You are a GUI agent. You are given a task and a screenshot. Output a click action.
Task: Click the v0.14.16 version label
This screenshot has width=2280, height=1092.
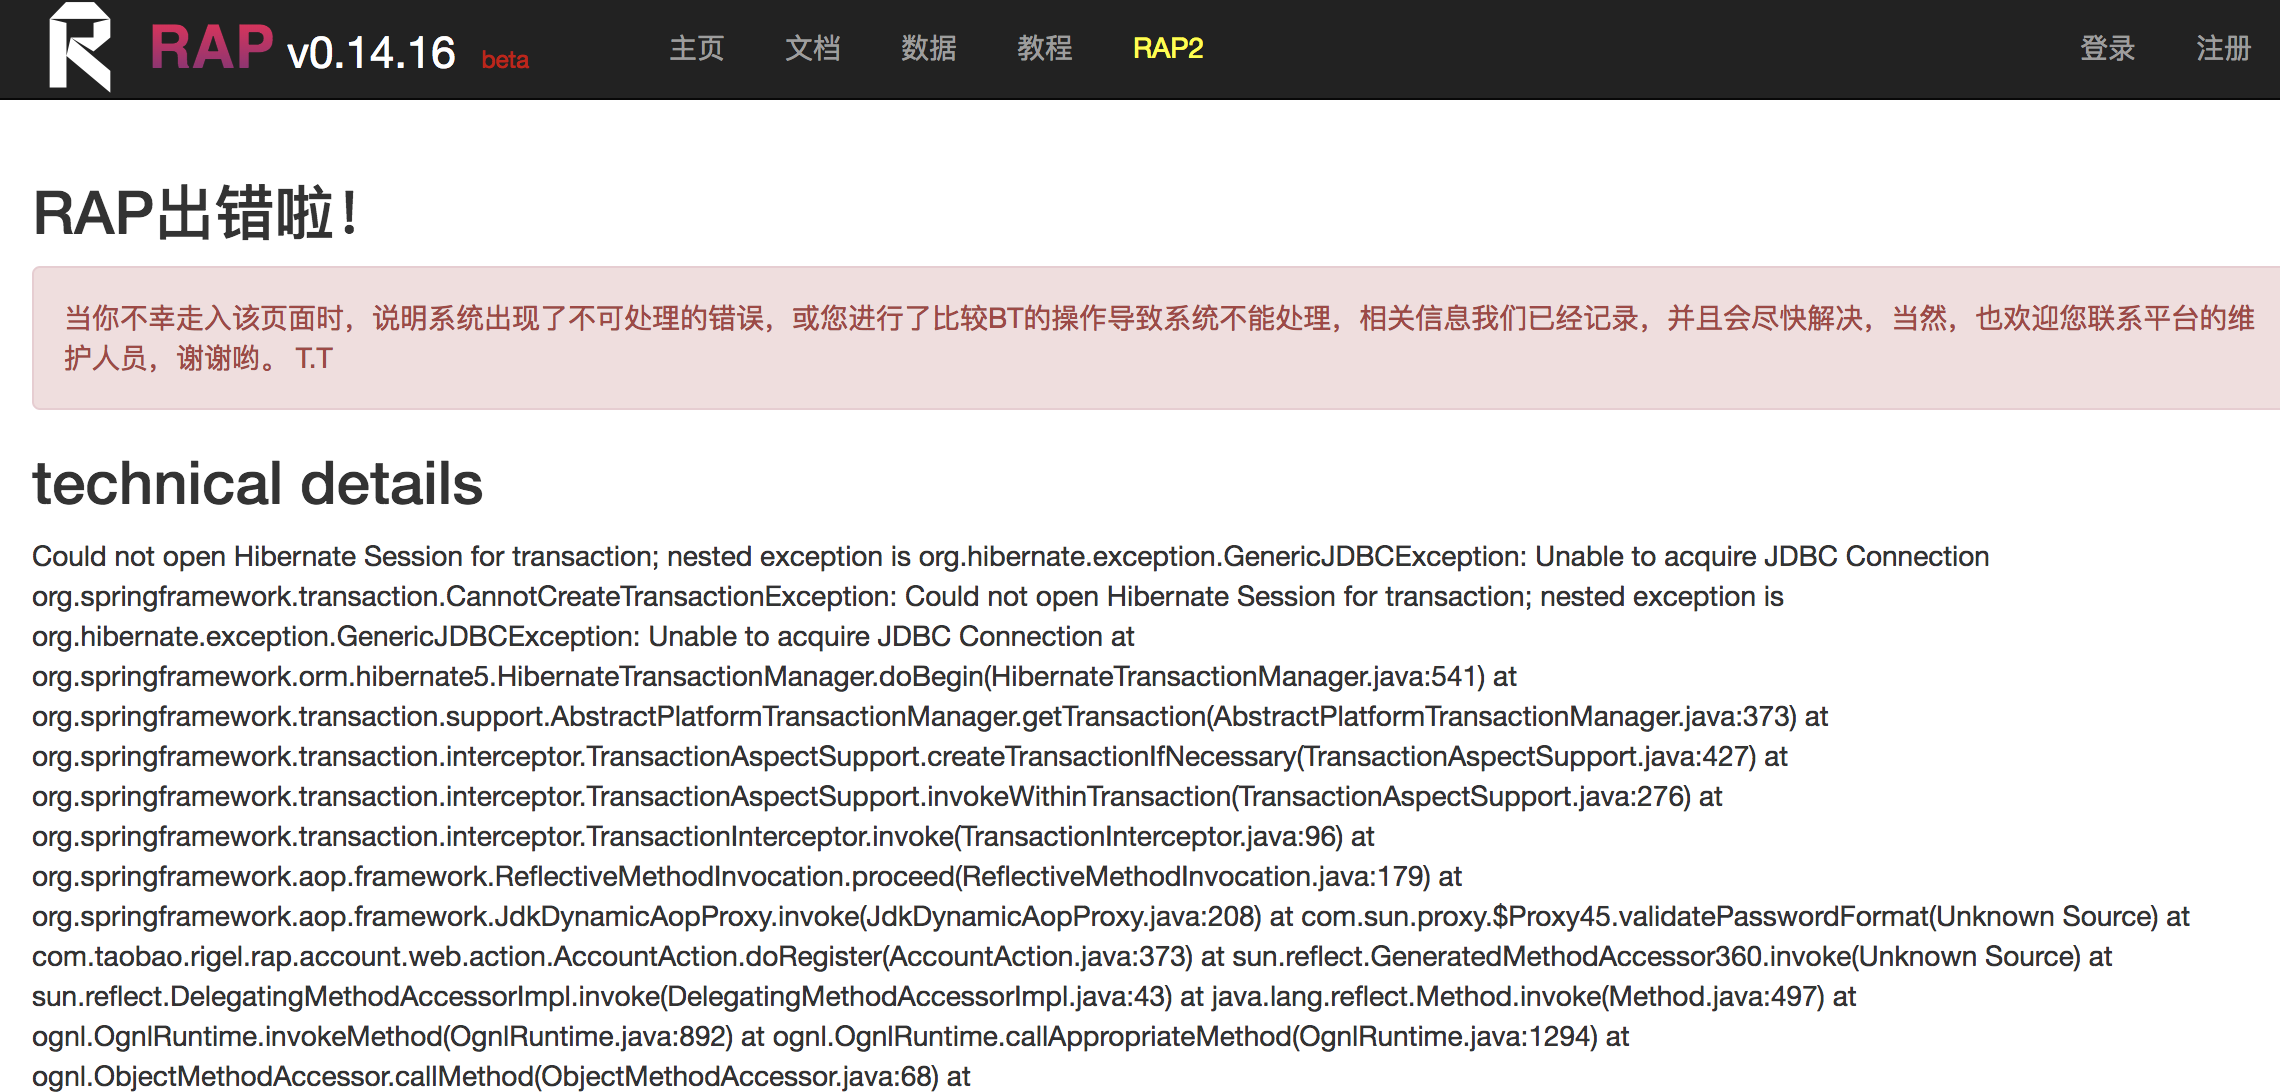point(371,53)
